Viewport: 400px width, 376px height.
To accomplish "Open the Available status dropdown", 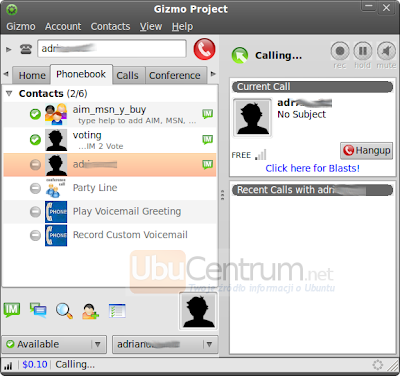I will pyautogui.click(x=54, y=344).
